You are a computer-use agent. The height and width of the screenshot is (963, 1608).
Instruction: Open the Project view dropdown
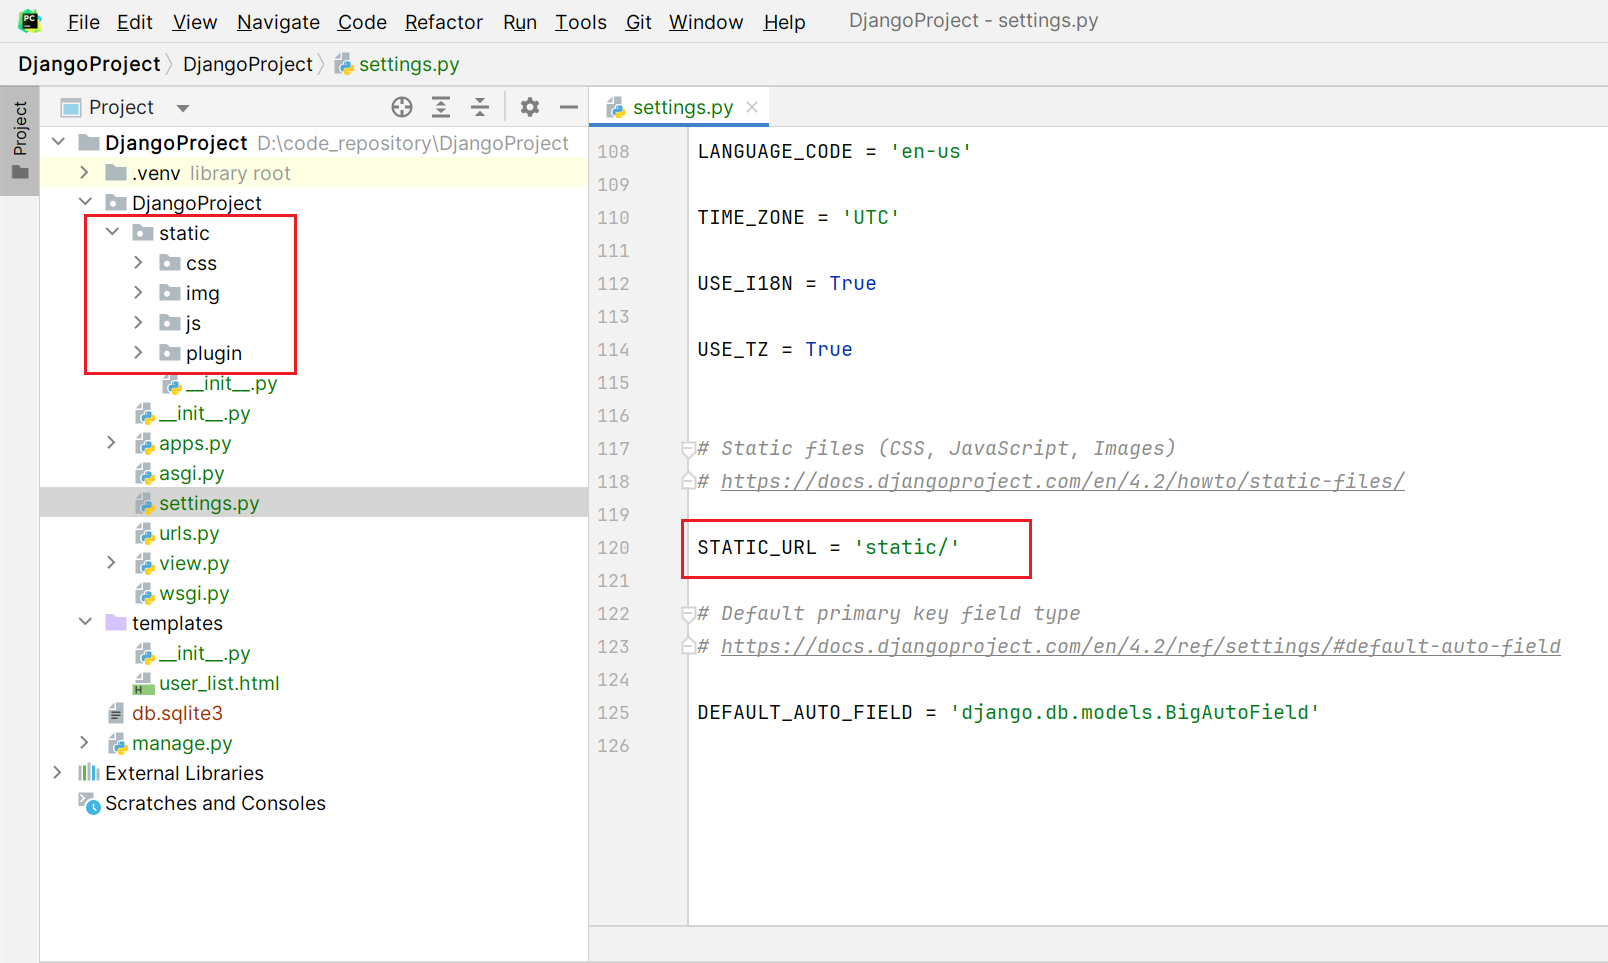183,108
